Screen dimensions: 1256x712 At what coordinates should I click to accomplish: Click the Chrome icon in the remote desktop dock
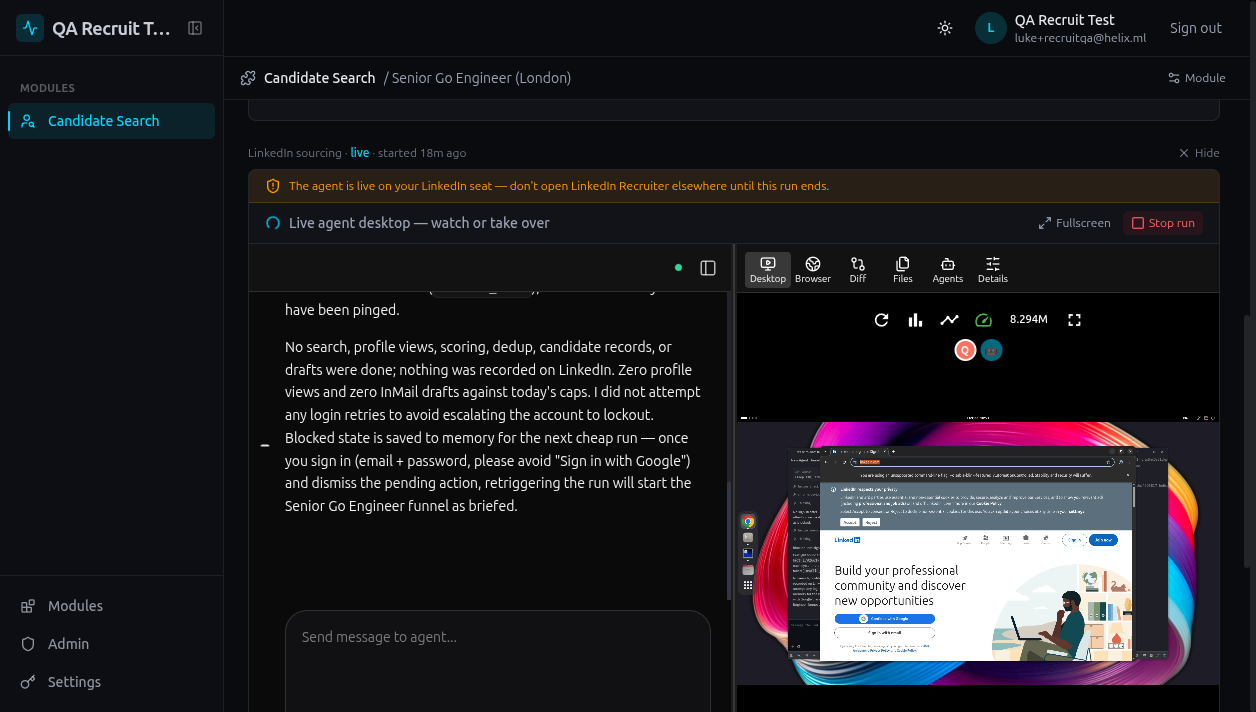point(748,522)
